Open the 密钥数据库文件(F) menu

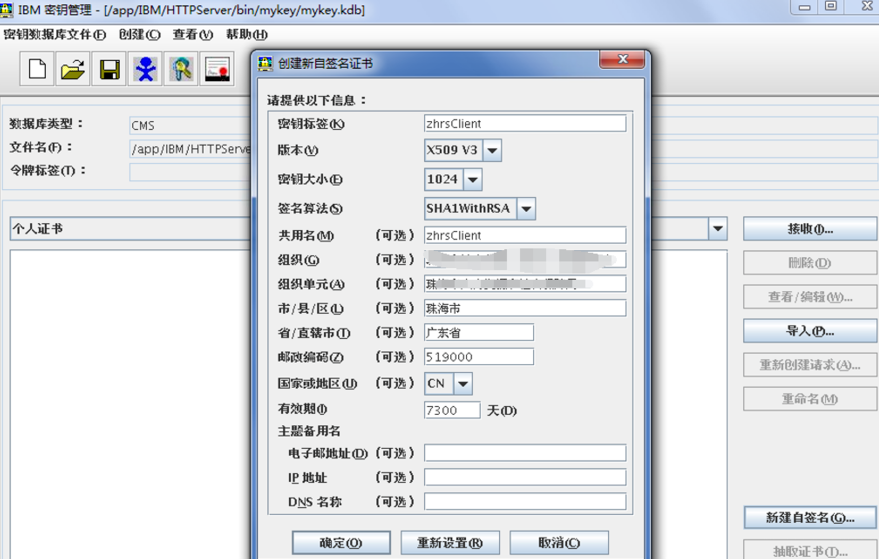pyautogui.click(x=54, y=34)
